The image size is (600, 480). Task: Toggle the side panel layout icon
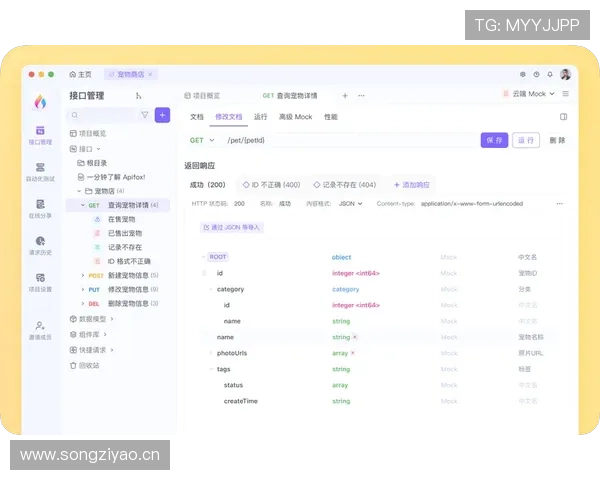click(x=563, y=117)
